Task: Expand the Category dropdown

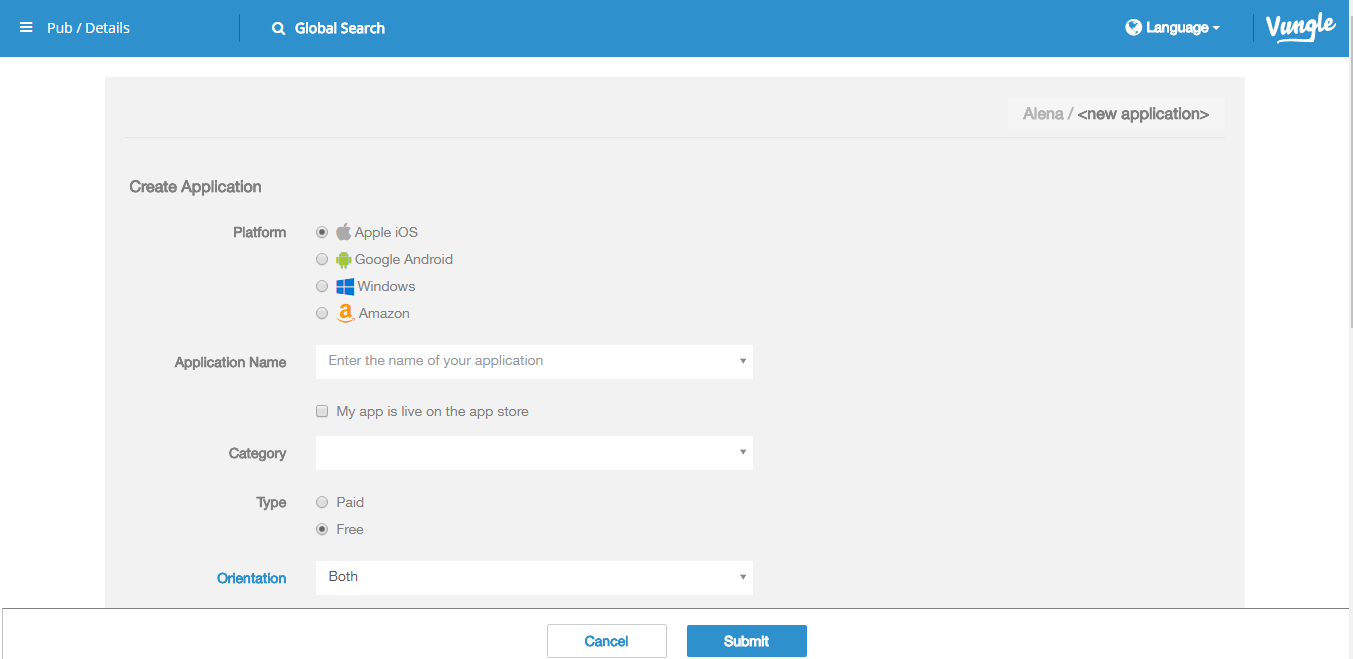Action: [x=534, y=453]
